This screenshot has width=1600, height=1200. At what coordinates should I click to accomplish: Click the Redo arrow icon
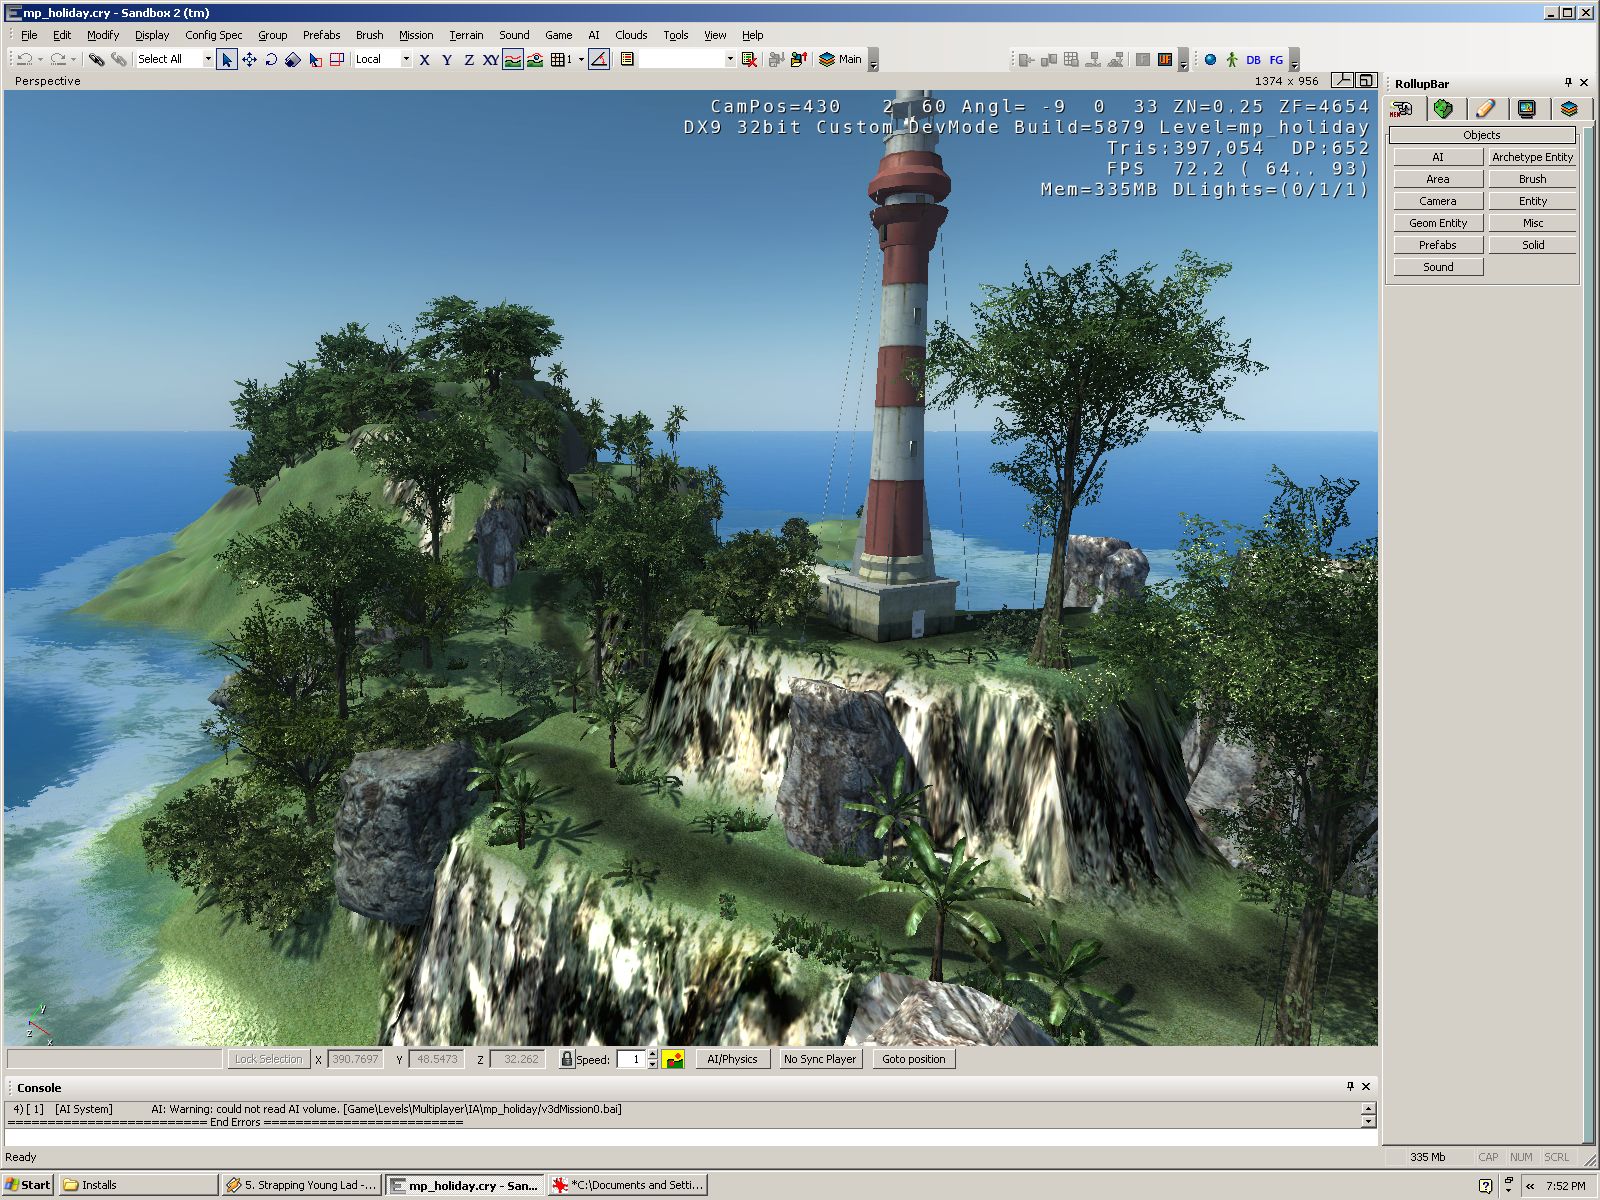(x=58, y=60)
